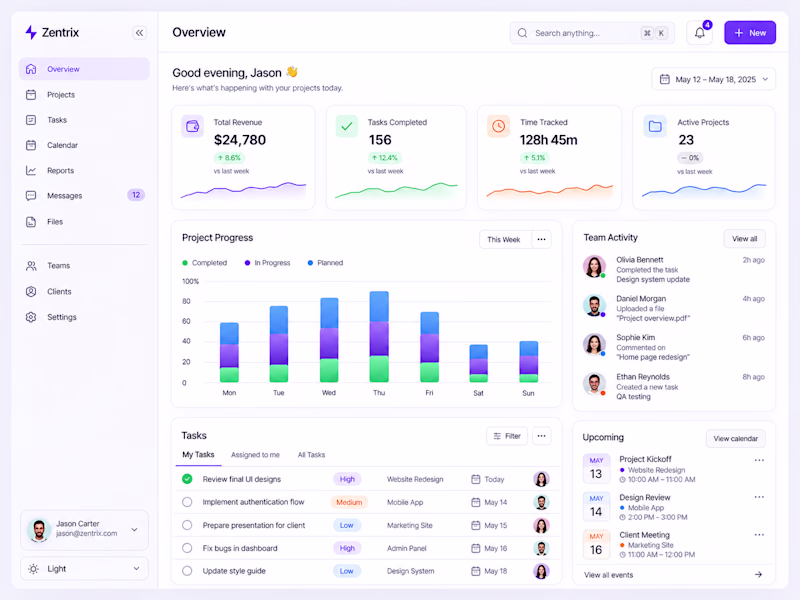
Task: Click Sophie Kim's avatar in Team Activity
Action: tap(594, 344)
